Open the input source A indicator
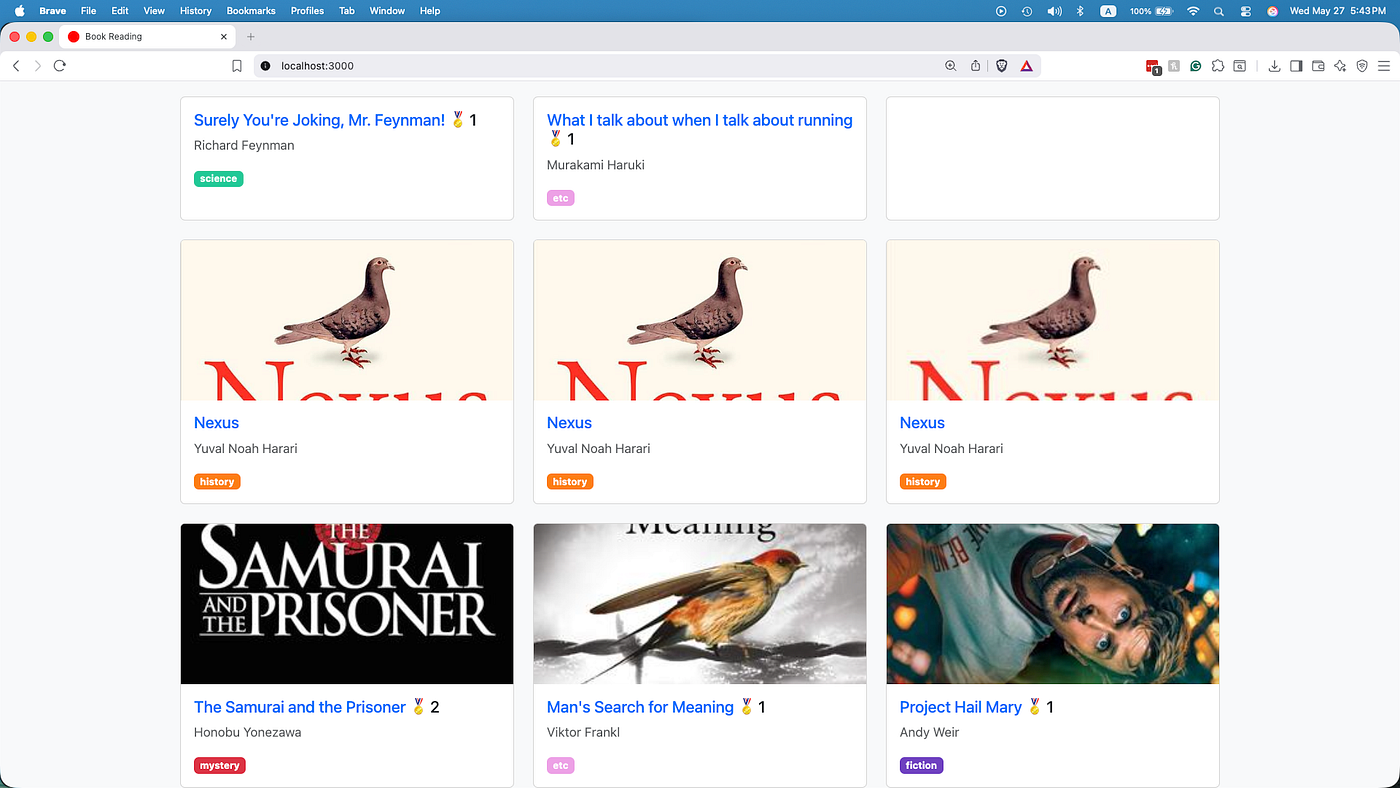The width and height of the screenshot is (1400, 788). pos(1108,11)
